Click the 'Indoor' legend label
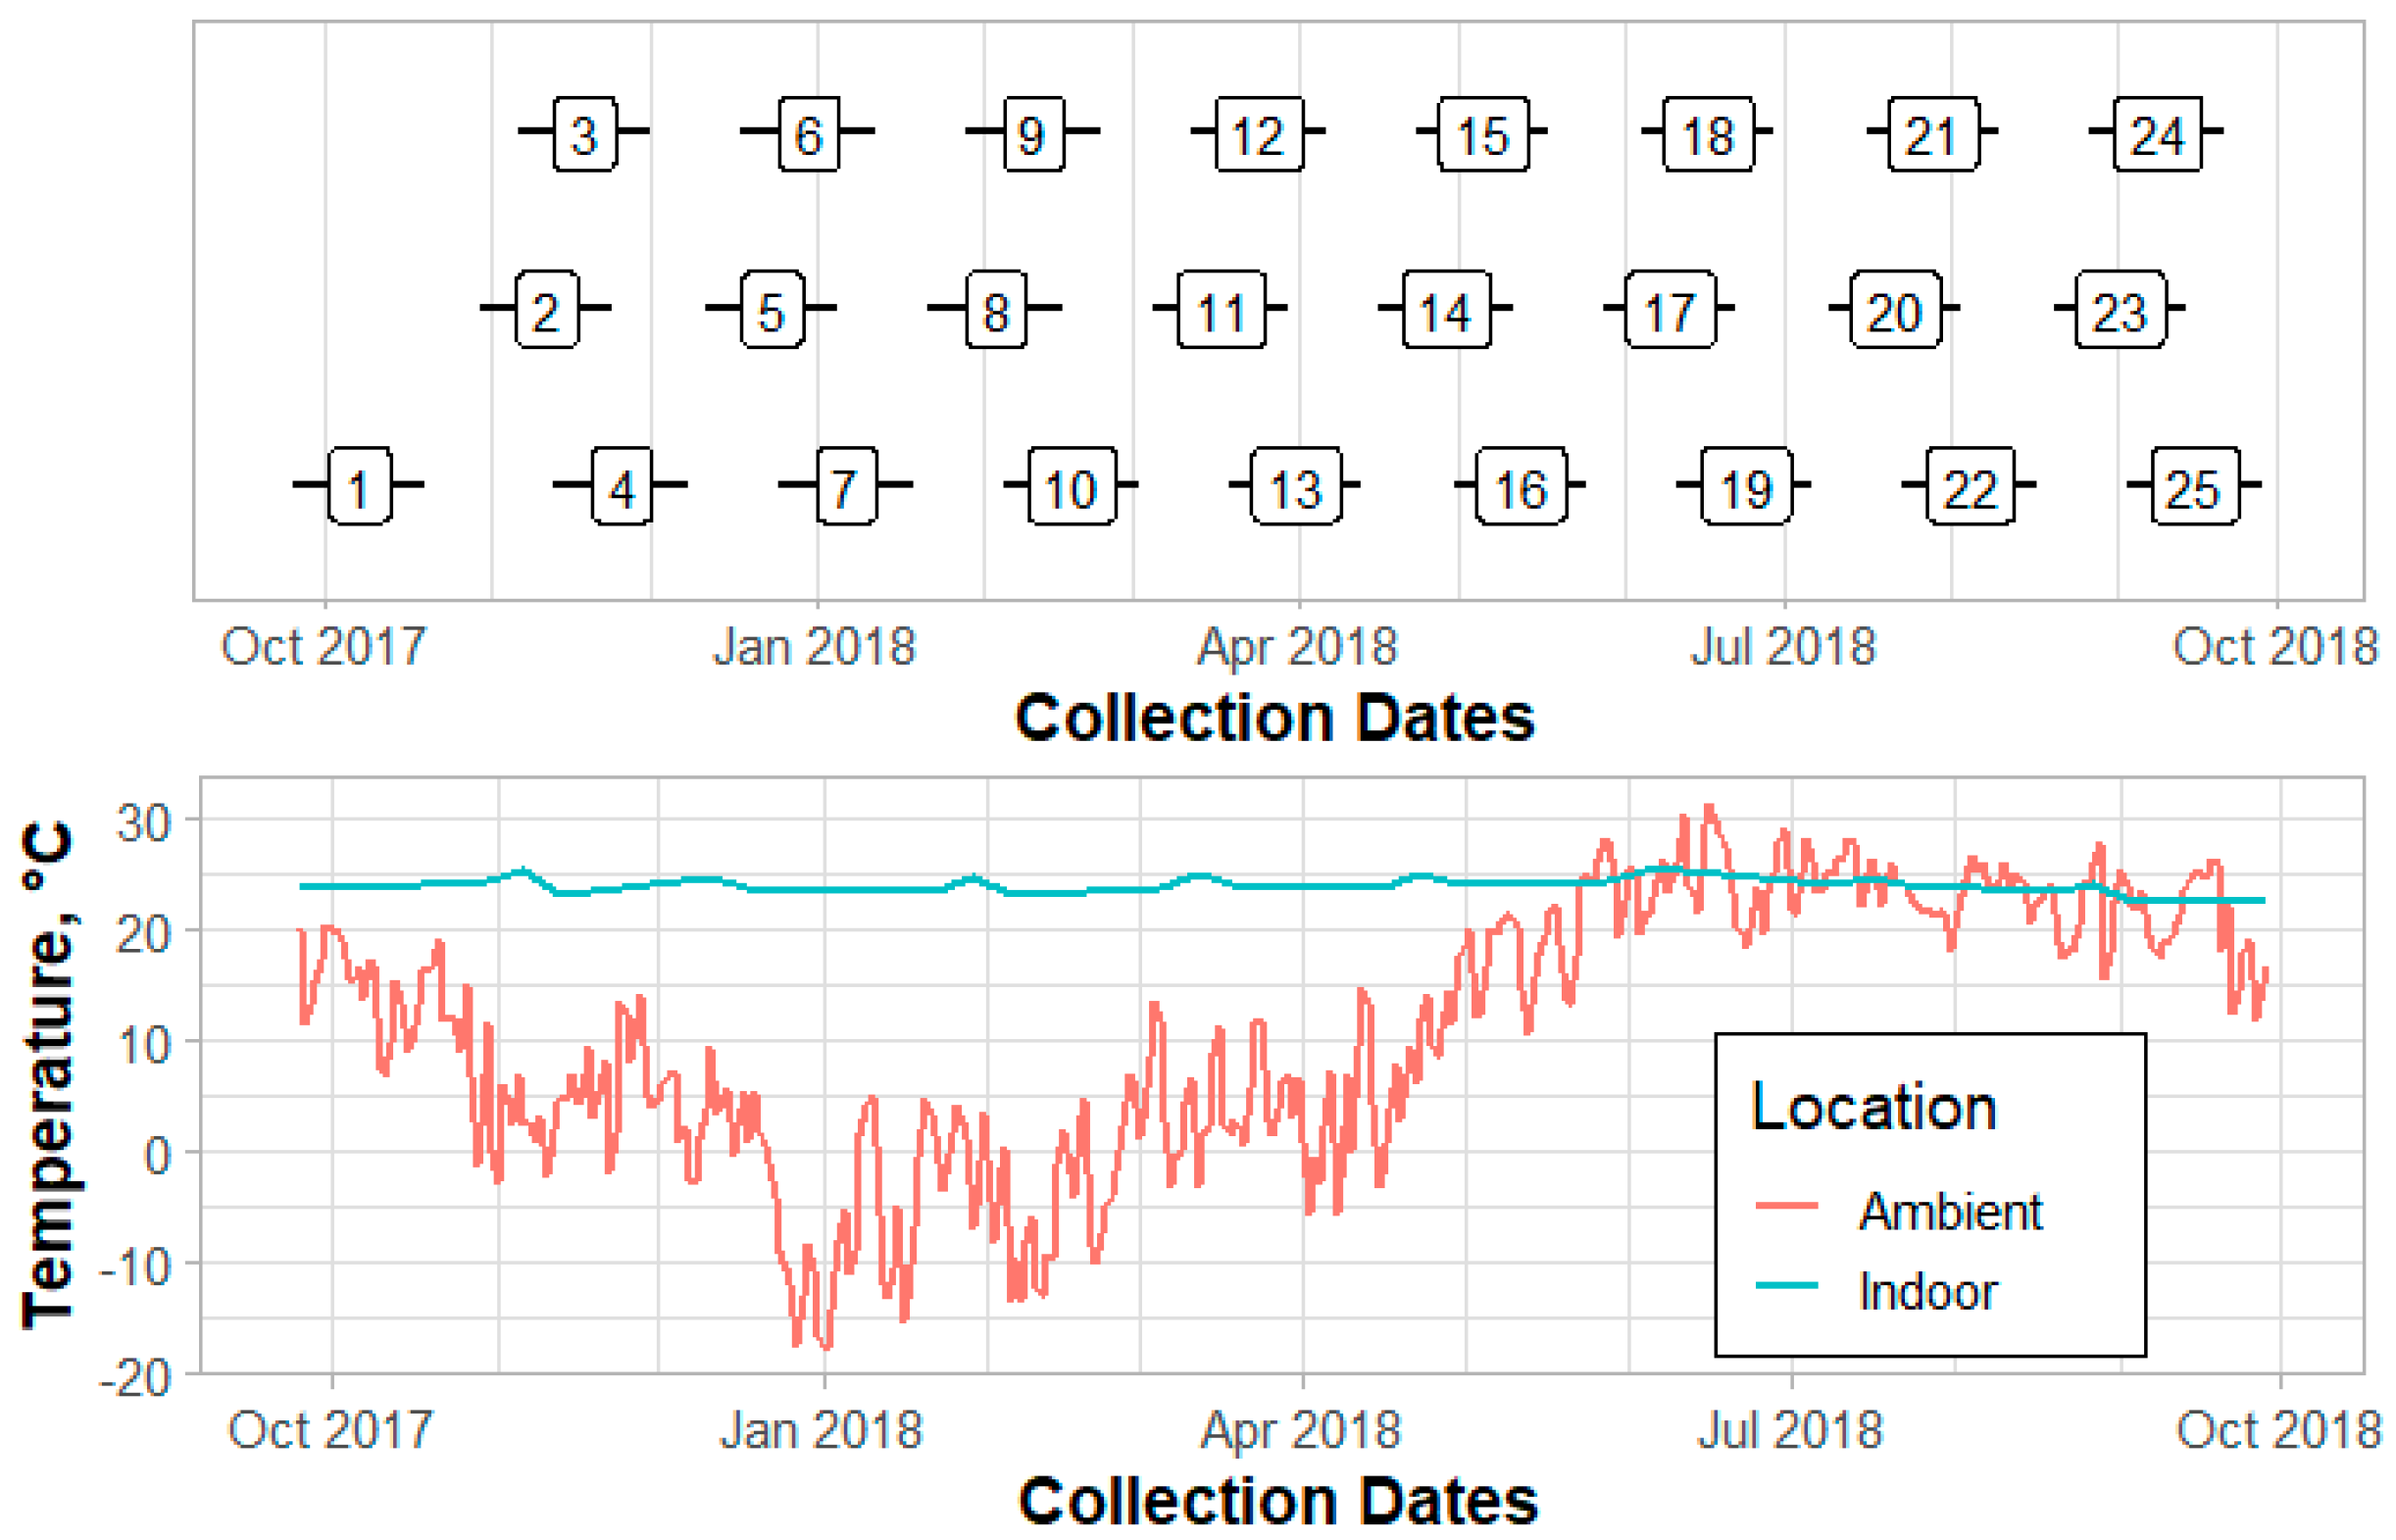The image size is (2396, 1540). pyautogui.click(x=1927, y=1290)
